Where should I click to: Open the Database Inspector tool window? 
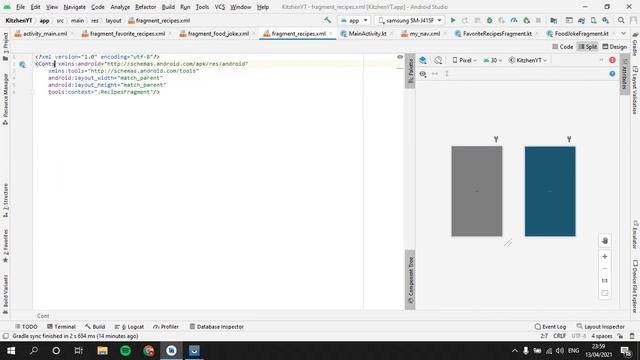(217, 327)
